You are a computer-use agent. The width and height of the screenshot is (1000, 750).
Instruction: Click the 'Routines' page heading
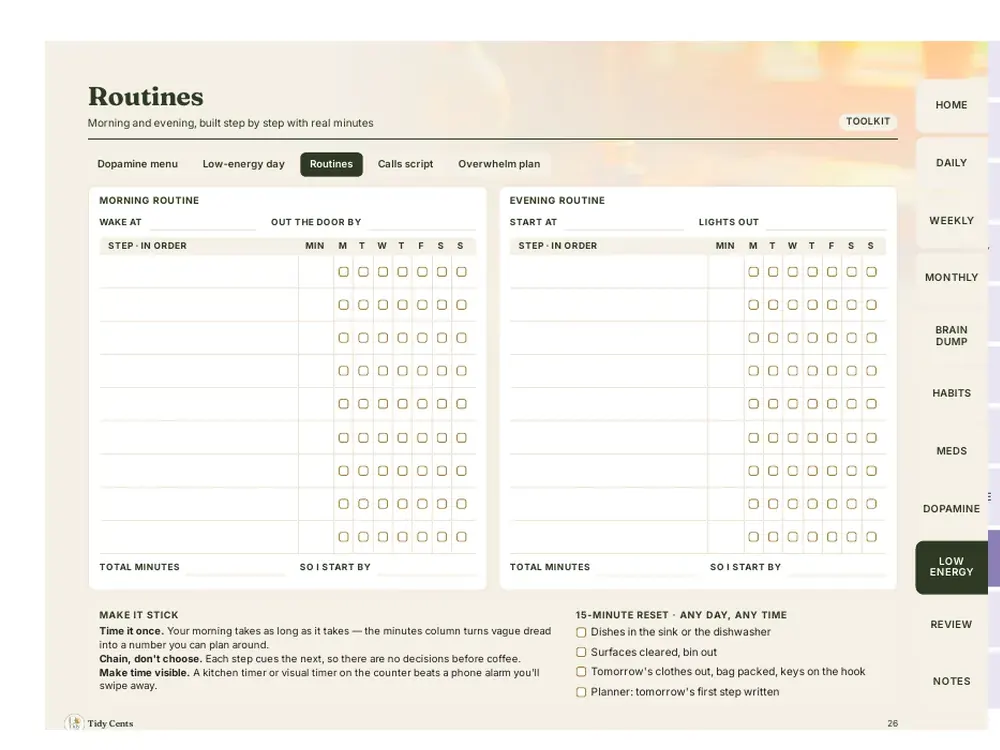(146, 97)
